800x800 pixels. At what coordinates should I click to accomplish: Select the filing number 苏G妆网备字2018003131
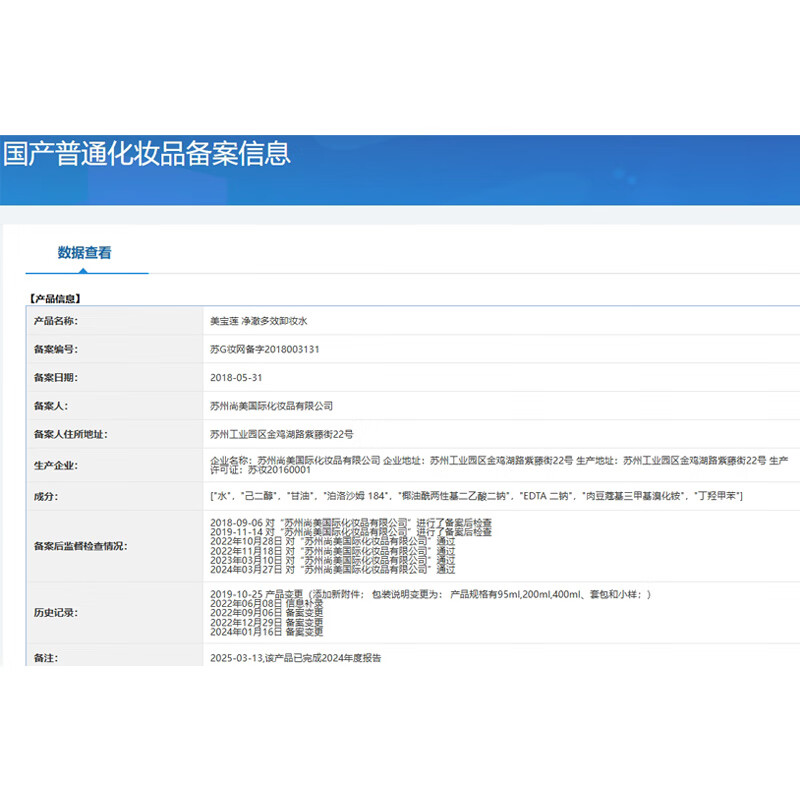pos(264,350)
